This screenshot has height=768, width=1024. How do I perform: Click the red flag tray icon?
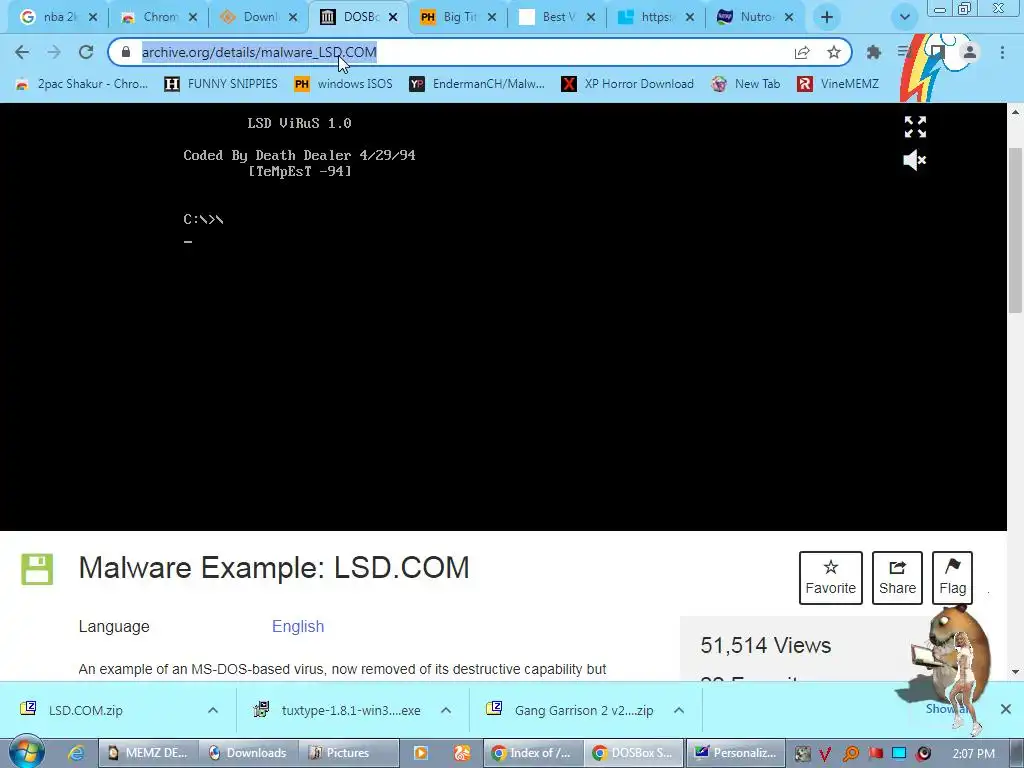coord(875,754)
